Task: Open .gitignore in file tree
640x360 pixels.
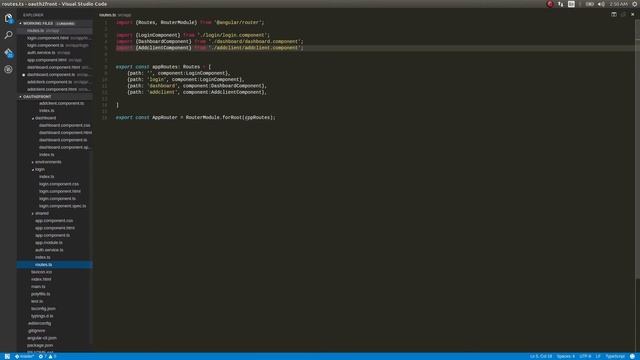Action: [36, 331]
